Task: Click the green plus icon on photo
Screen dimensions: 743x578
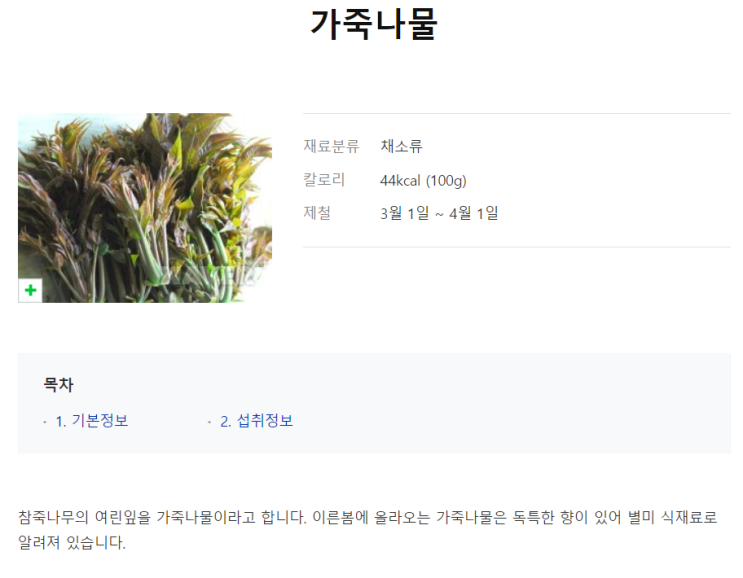Action: coord(30,290)
